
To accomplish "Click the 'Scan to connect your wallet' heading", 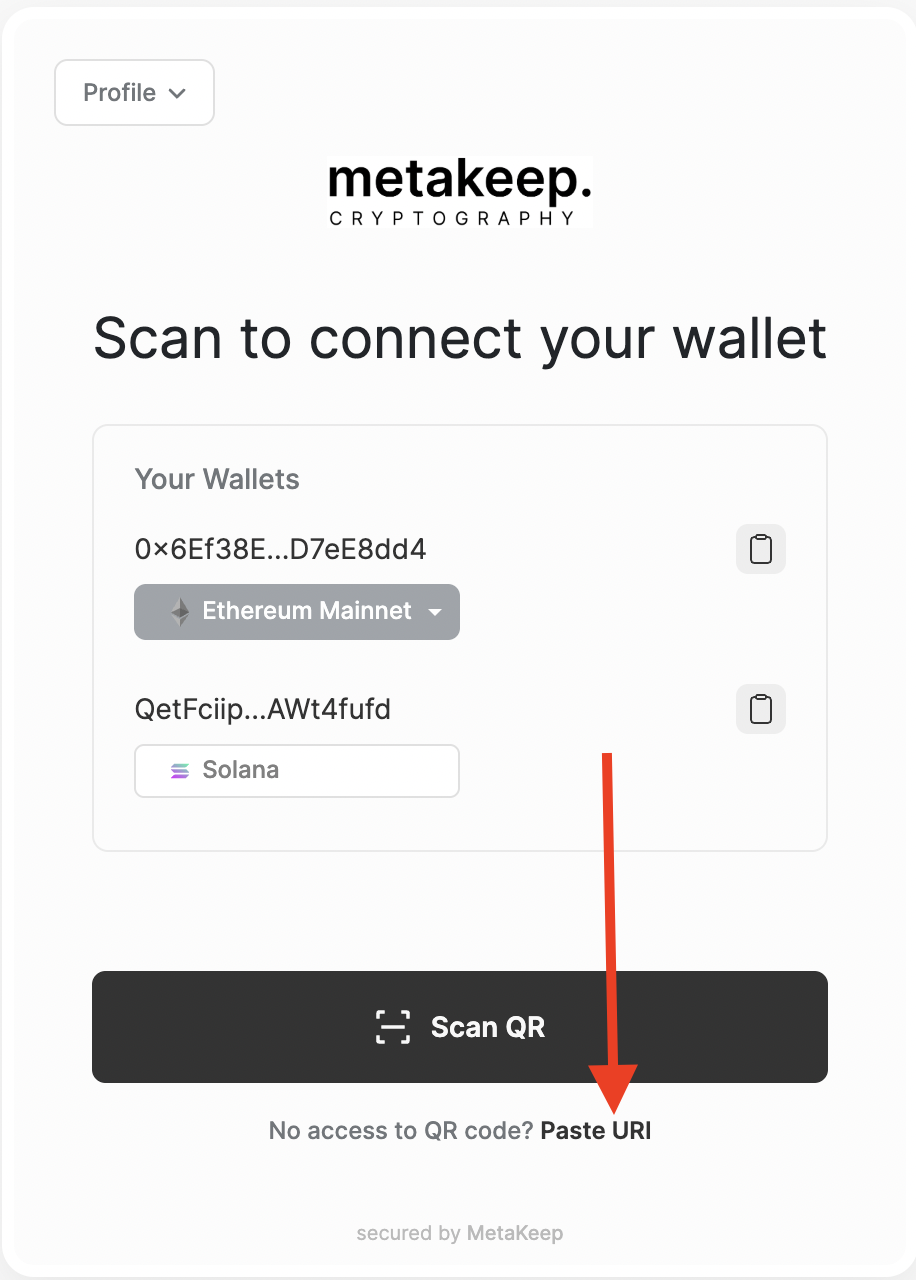I will point(460,338).
